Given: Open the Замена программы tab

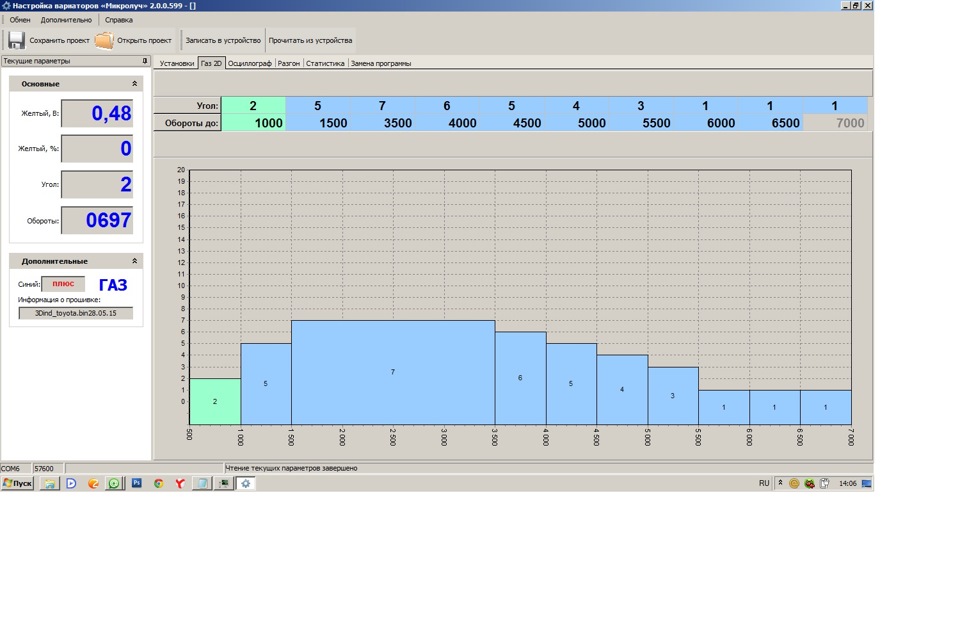Looking at the screenshot, I should point(381,63).
